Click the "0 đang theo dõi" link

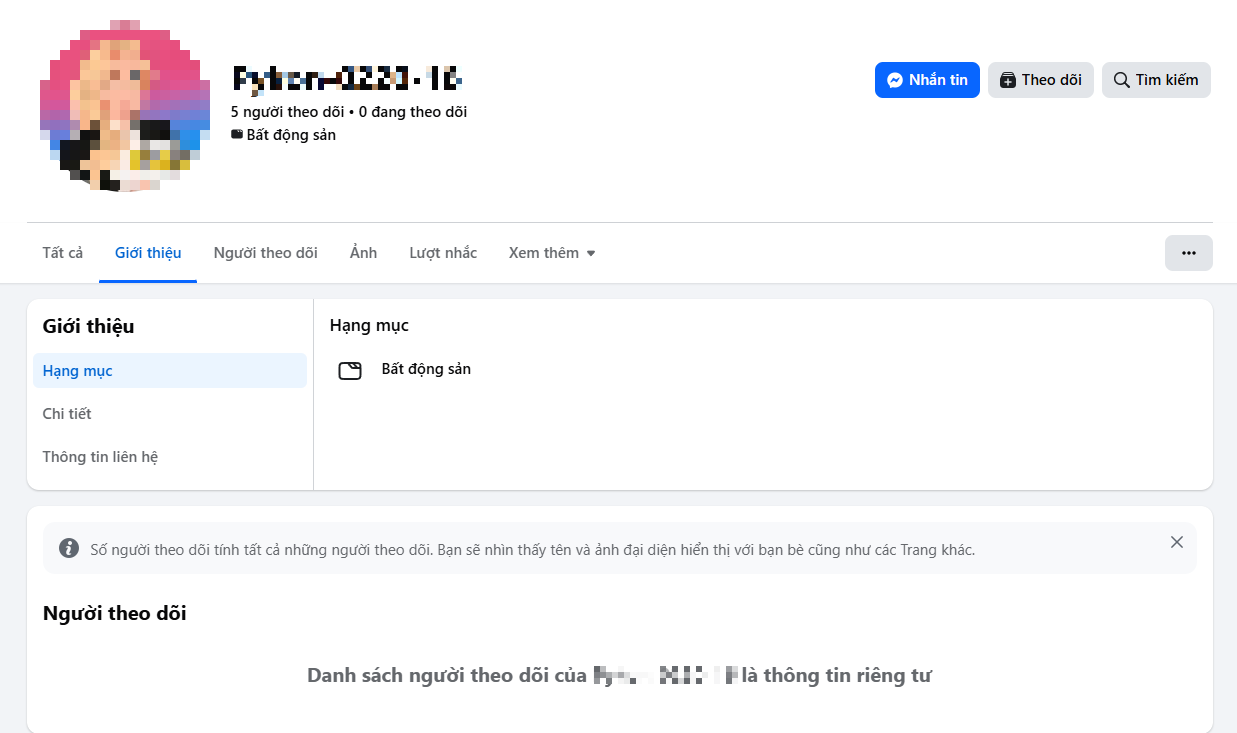(x=413, y=112)
